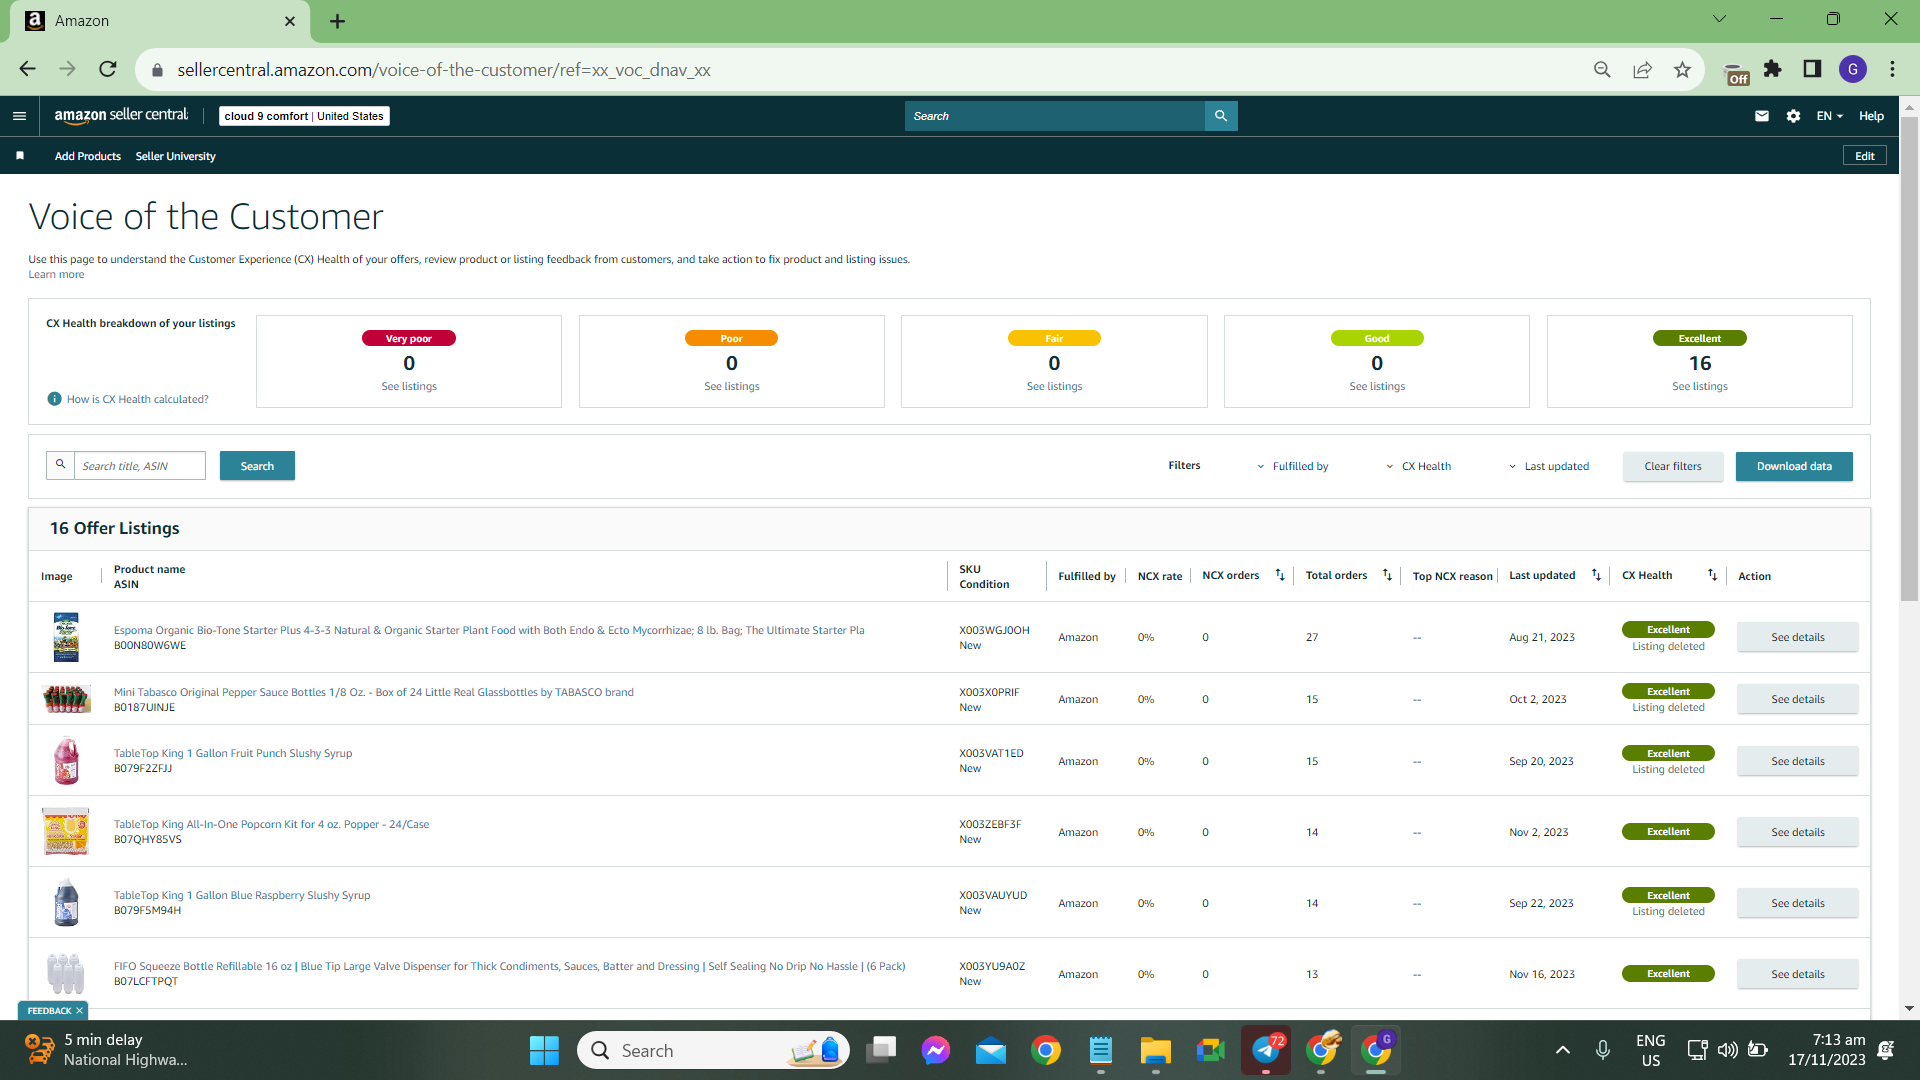
Task: Close the FEEDBACK tab
Action: [80, 1011]
